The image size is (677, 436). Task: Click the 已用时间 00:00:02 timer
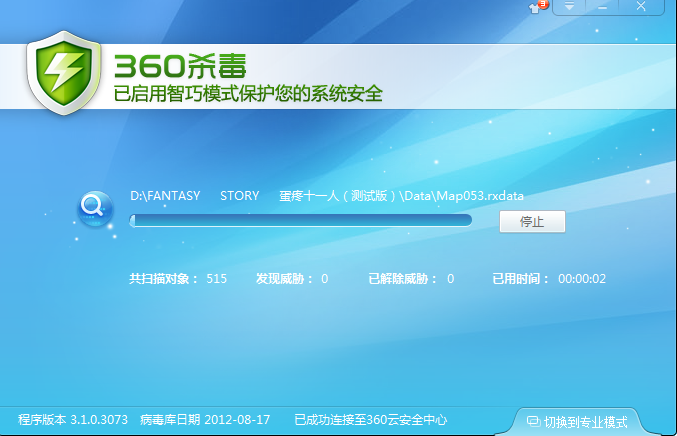[x=549, y=279]
